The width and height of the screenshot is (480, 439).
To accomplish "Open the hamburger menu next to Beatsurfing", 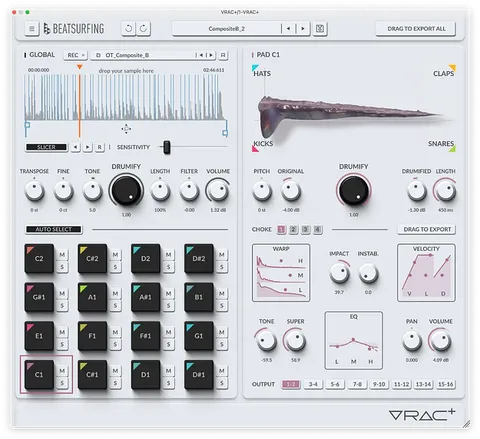I will tap(32, 29).
